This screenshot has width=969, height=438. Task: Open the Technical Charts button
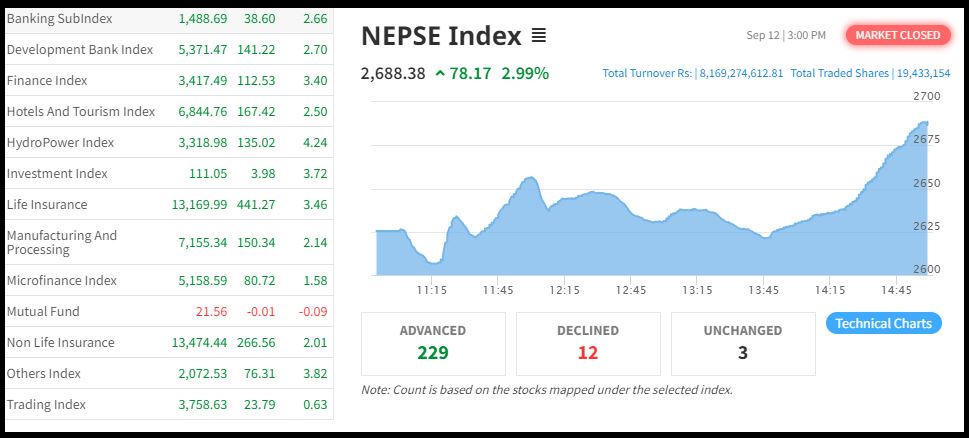point(883,323)
